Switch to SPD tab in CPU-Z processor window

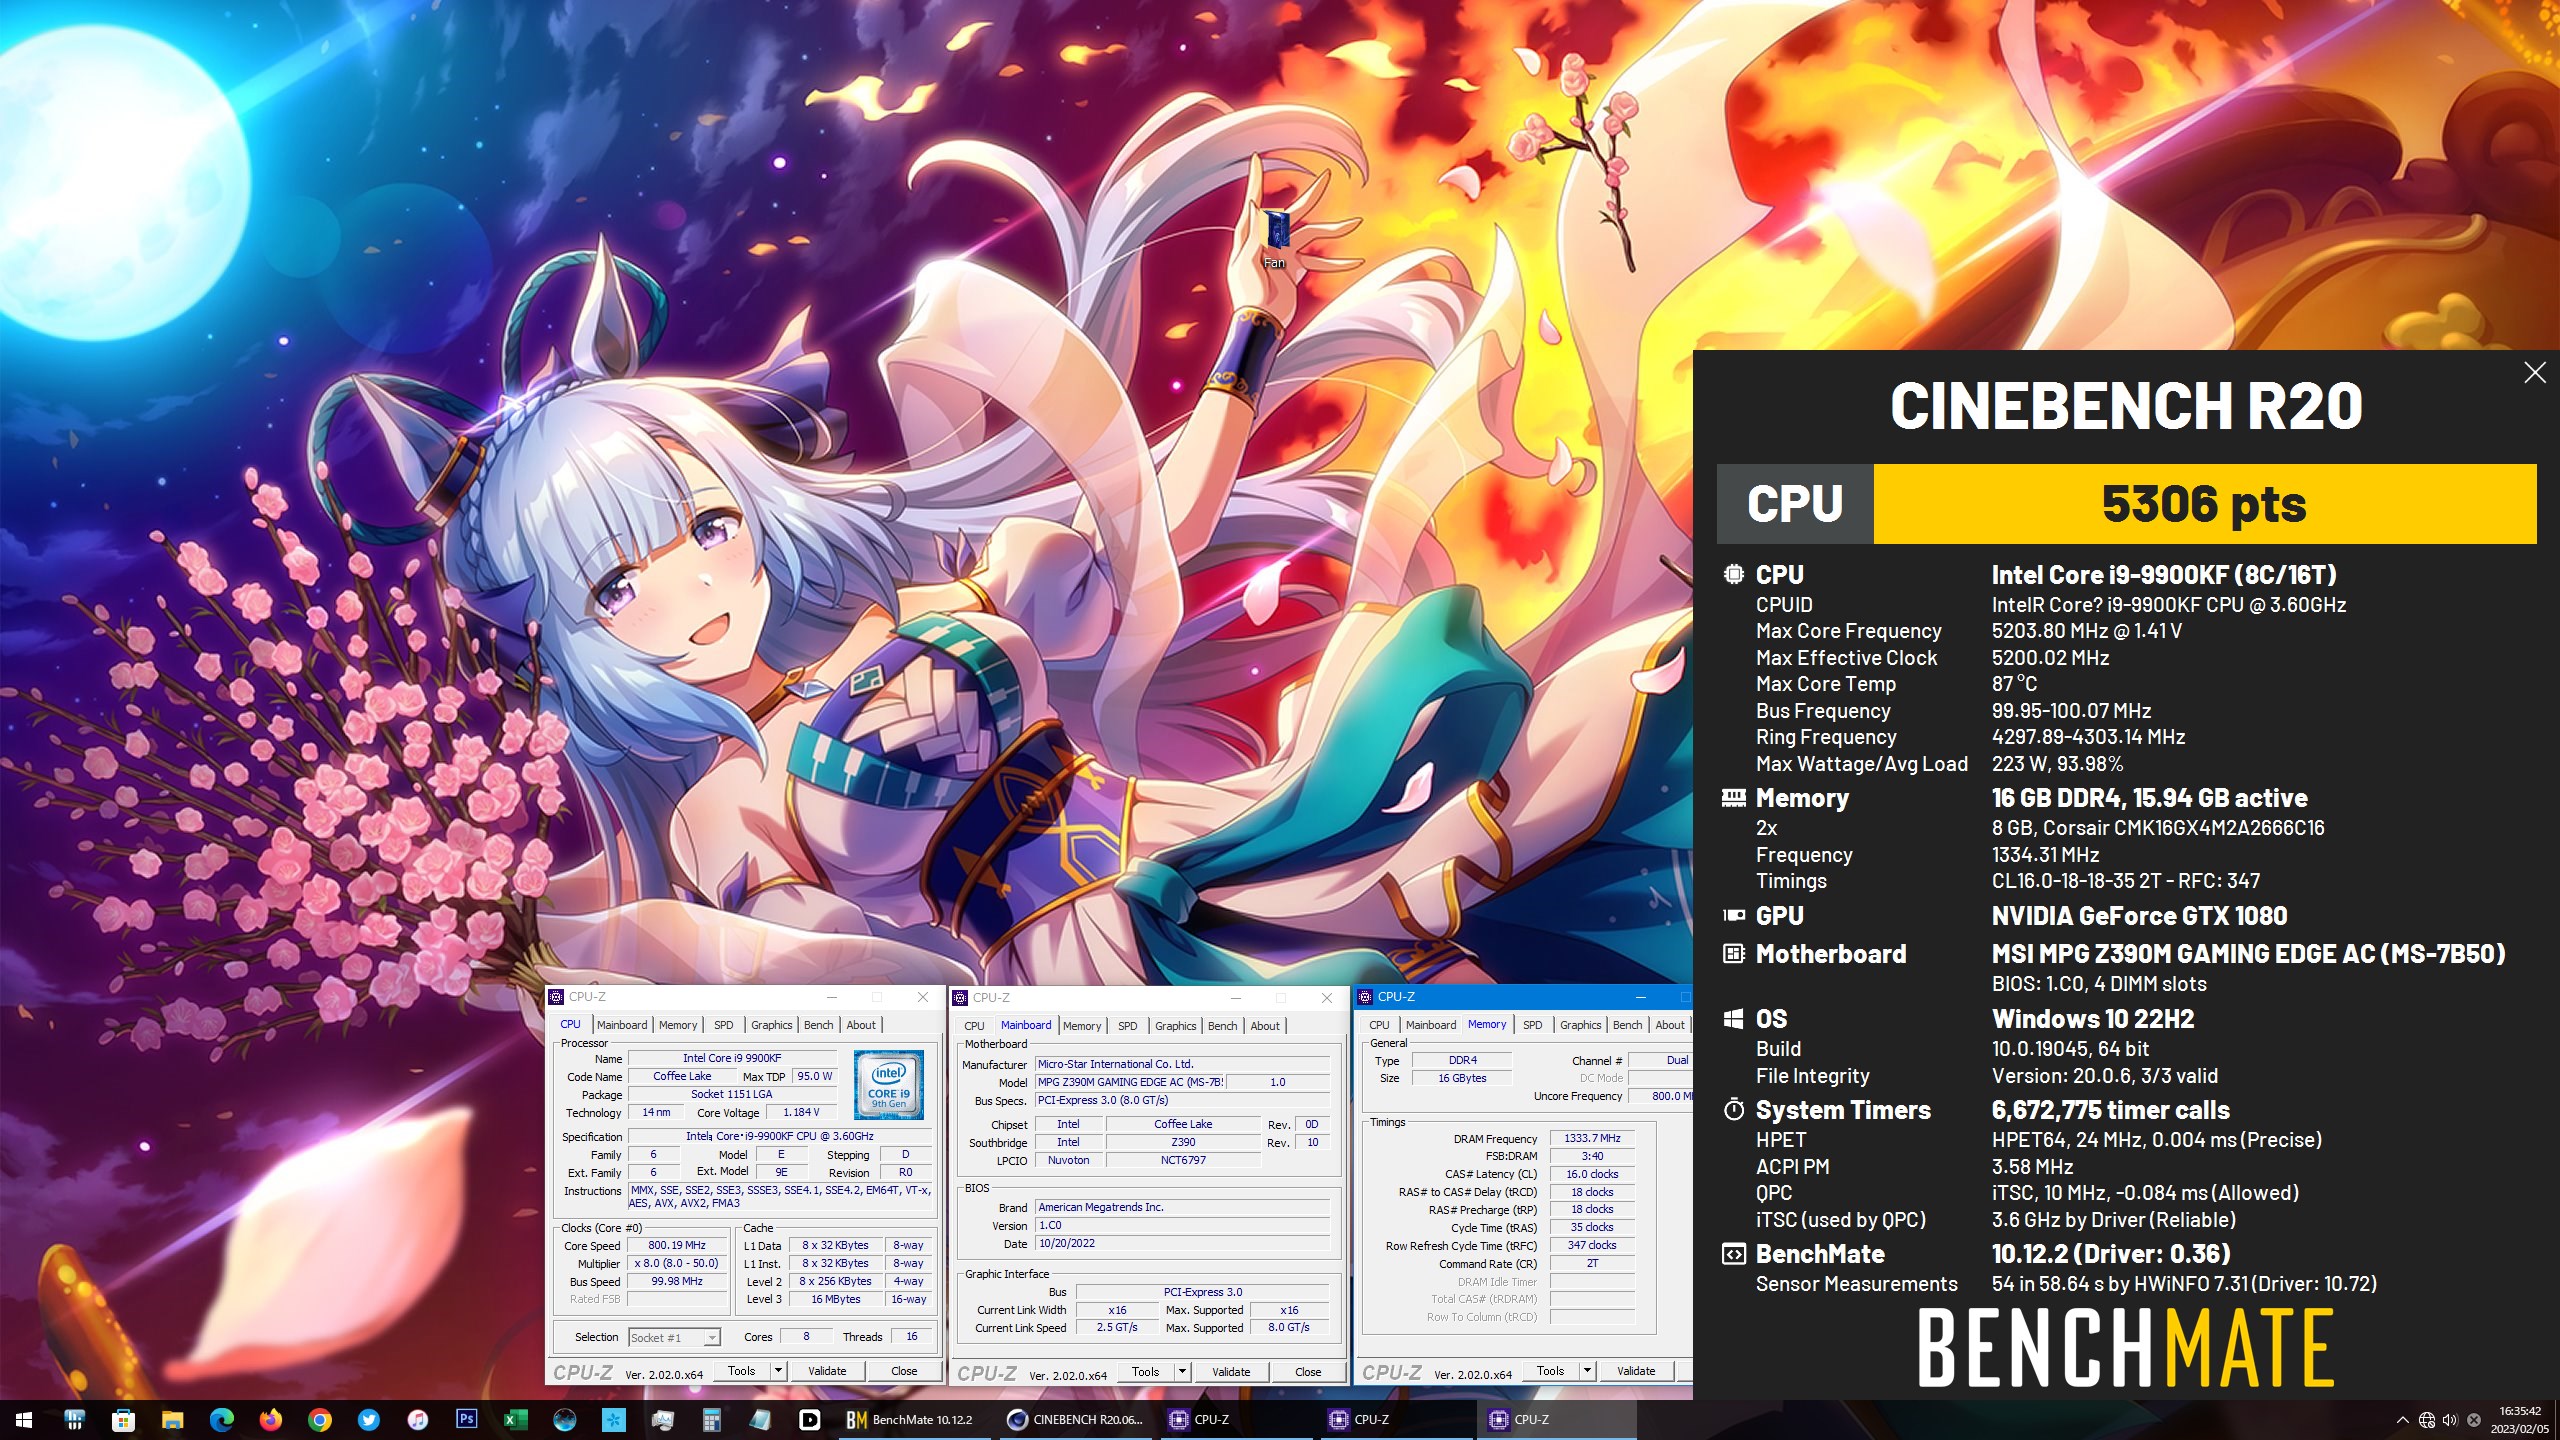[x=724, y=1025]
